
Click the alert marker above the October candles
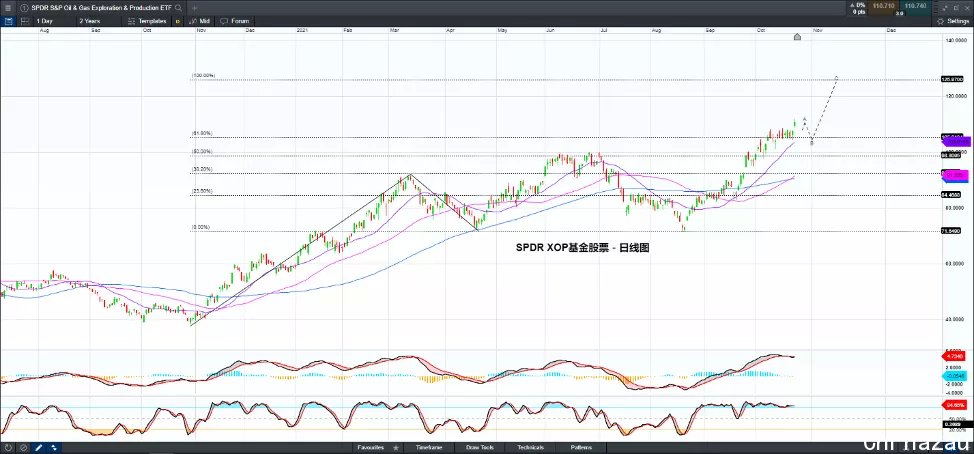click(798, 37)
